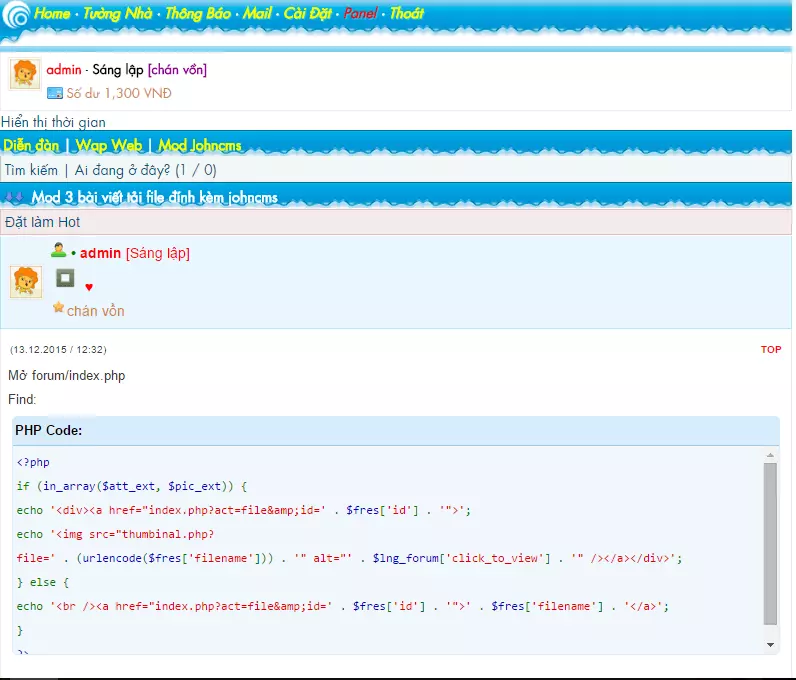Navigate to the Diễn đàn breadcrumb

tap(31, 145)
